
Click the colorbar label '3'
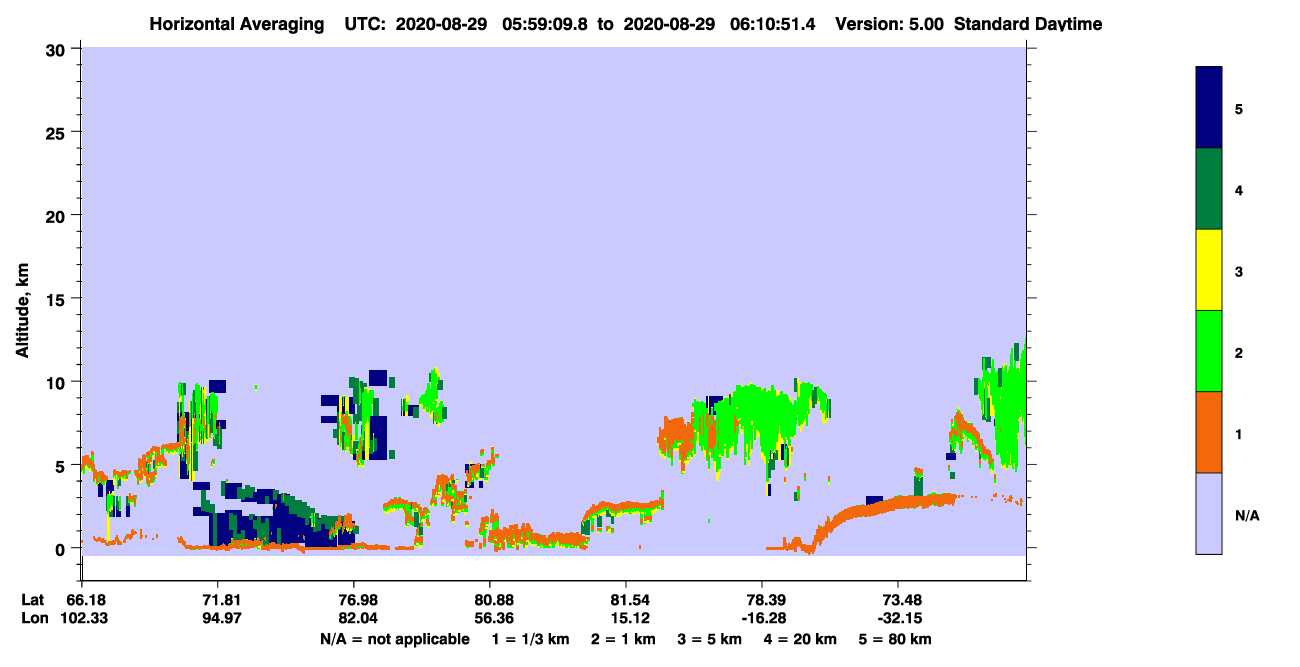click(1239, 271)
